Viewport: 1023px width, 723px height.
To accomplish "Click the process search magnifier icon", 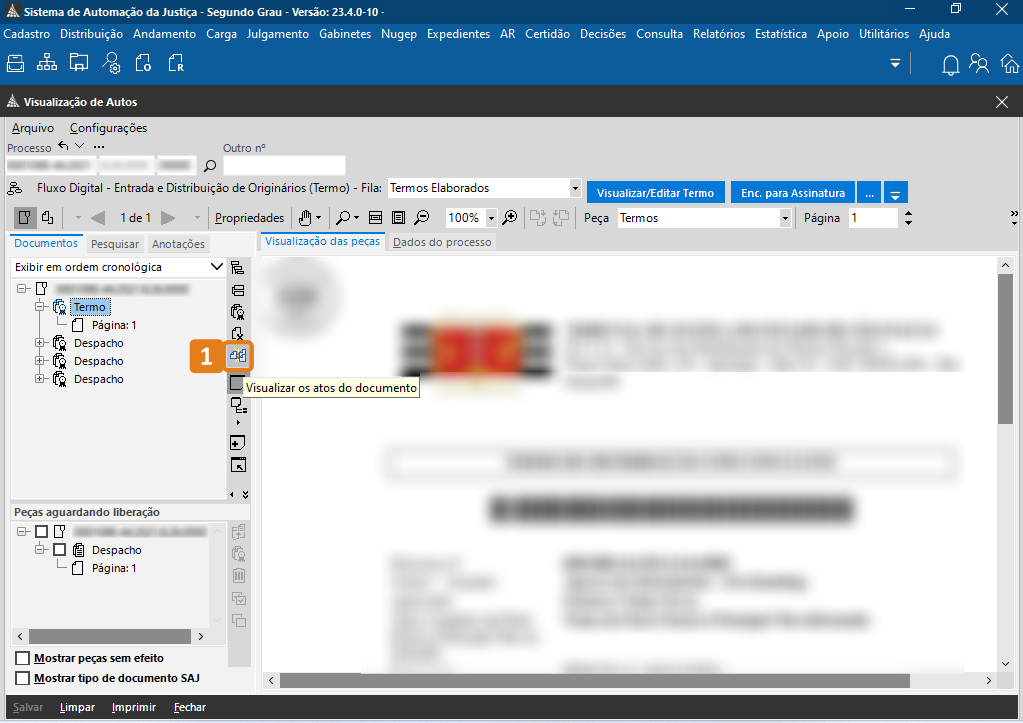I will pos(210,166).
